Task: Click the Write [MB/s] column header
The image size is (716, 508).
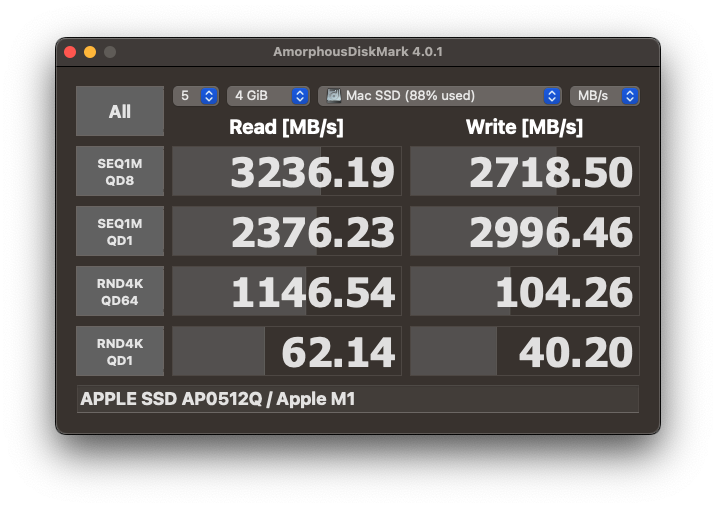Action: coord(524,127)
